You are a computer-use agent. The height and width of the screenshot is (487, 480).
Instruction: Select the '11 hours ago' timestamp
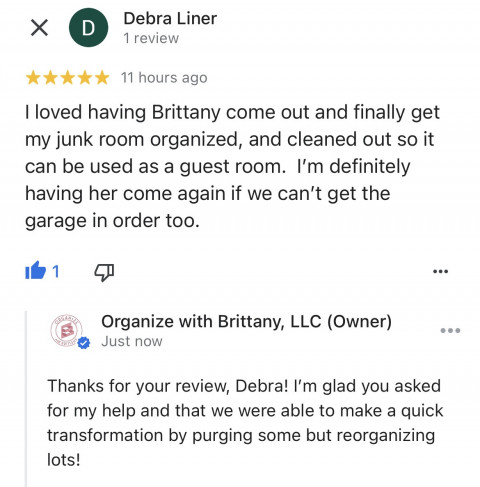pyautogui.click(x=164, y=78)
